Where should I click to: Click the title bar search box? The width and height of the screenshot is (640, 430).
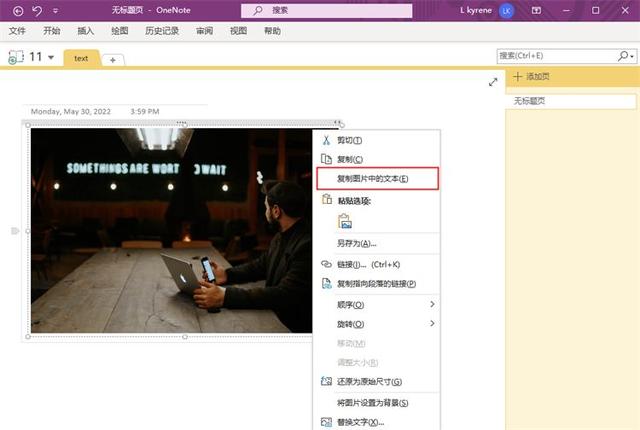pos(327,11)
